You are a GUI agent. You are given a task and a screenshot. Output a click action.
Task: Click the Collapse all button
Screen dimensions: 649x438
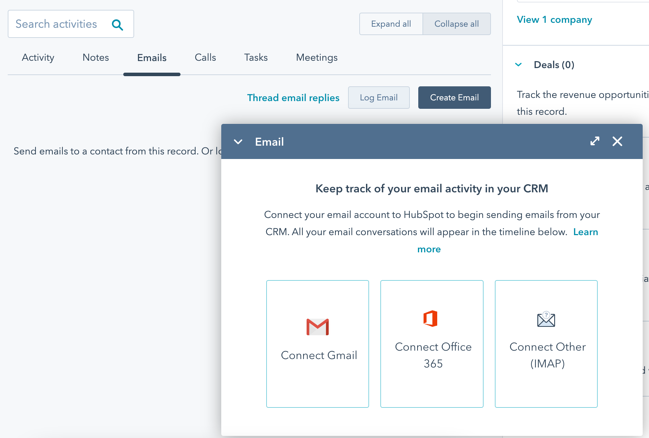(x=457, y=24)
